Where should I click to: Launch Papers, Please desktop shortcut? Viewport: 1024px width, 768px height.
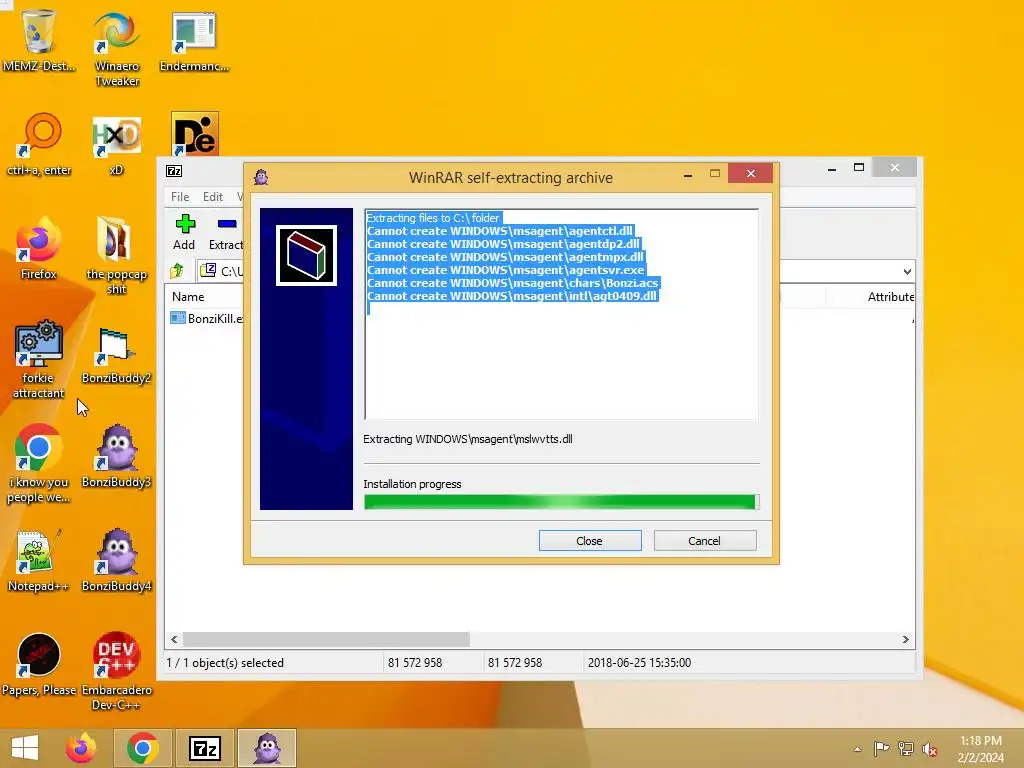pos(39,664)
